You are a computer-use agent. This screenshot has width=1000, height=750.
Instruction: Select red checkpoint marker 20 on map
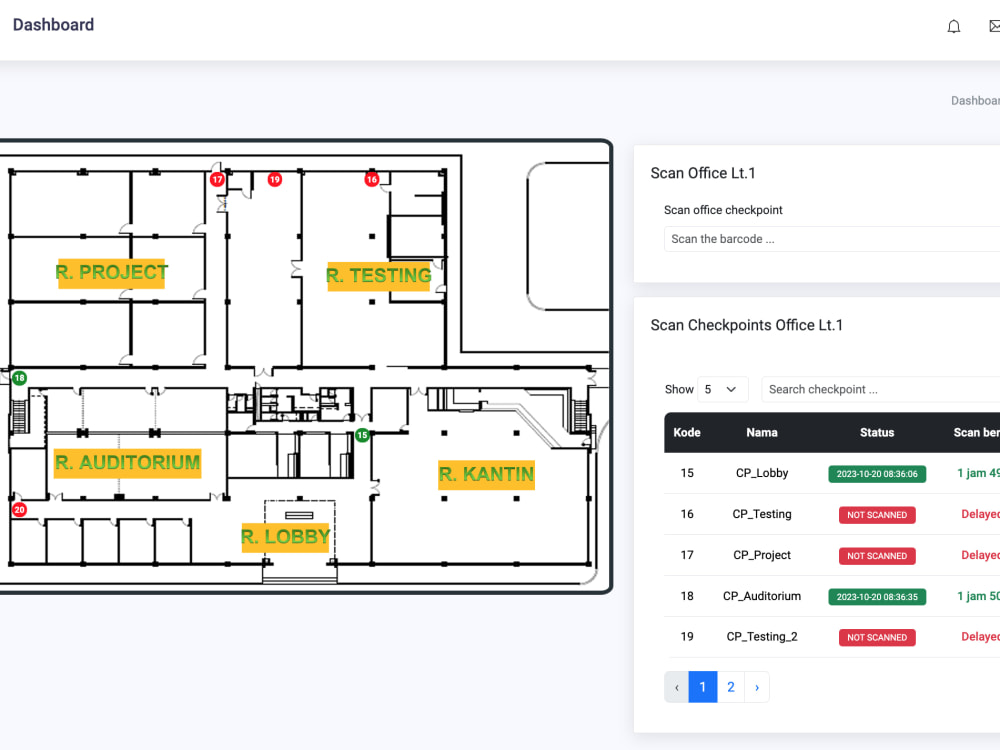click(x=20, y=510)
